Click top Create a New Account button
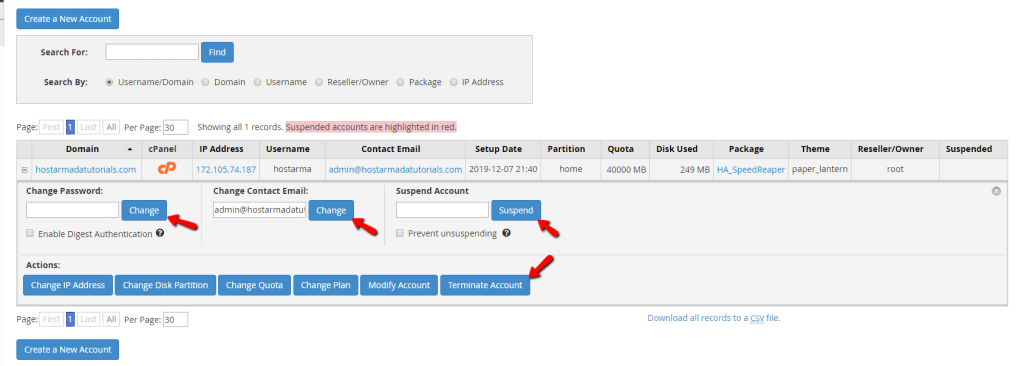The width and height of the screenshot is (1024, 366). (68, 19)
